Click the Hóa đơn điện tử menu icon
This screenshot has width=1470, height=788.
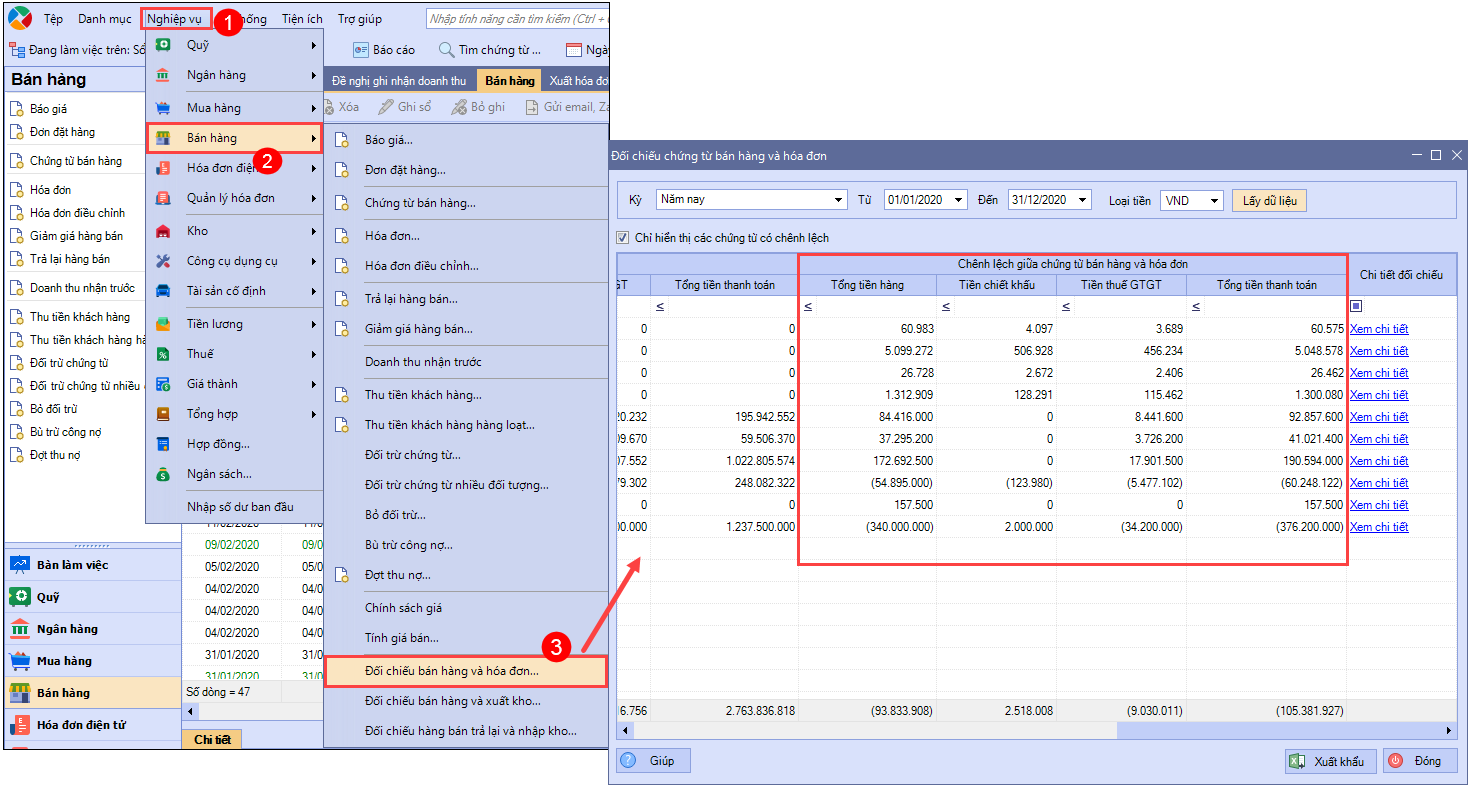click(x=164, y=168)
